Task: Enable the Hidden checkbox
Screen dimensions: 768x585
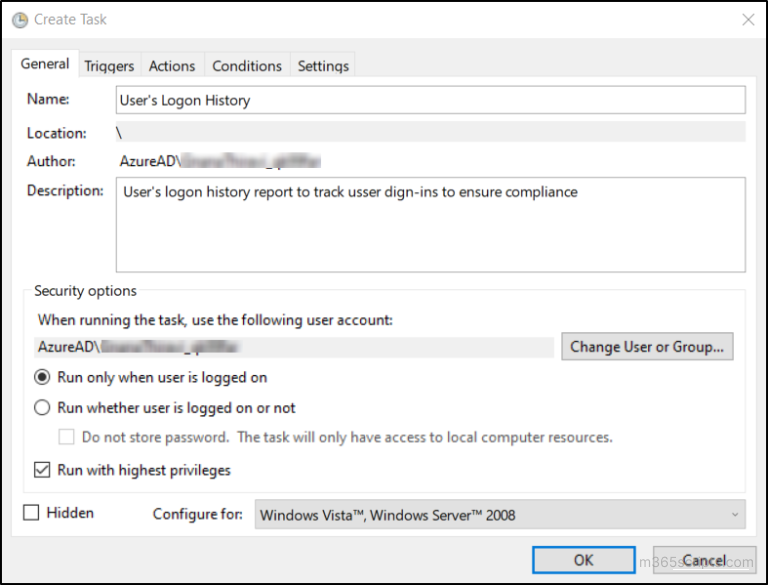Action: (x=31, y=513)
